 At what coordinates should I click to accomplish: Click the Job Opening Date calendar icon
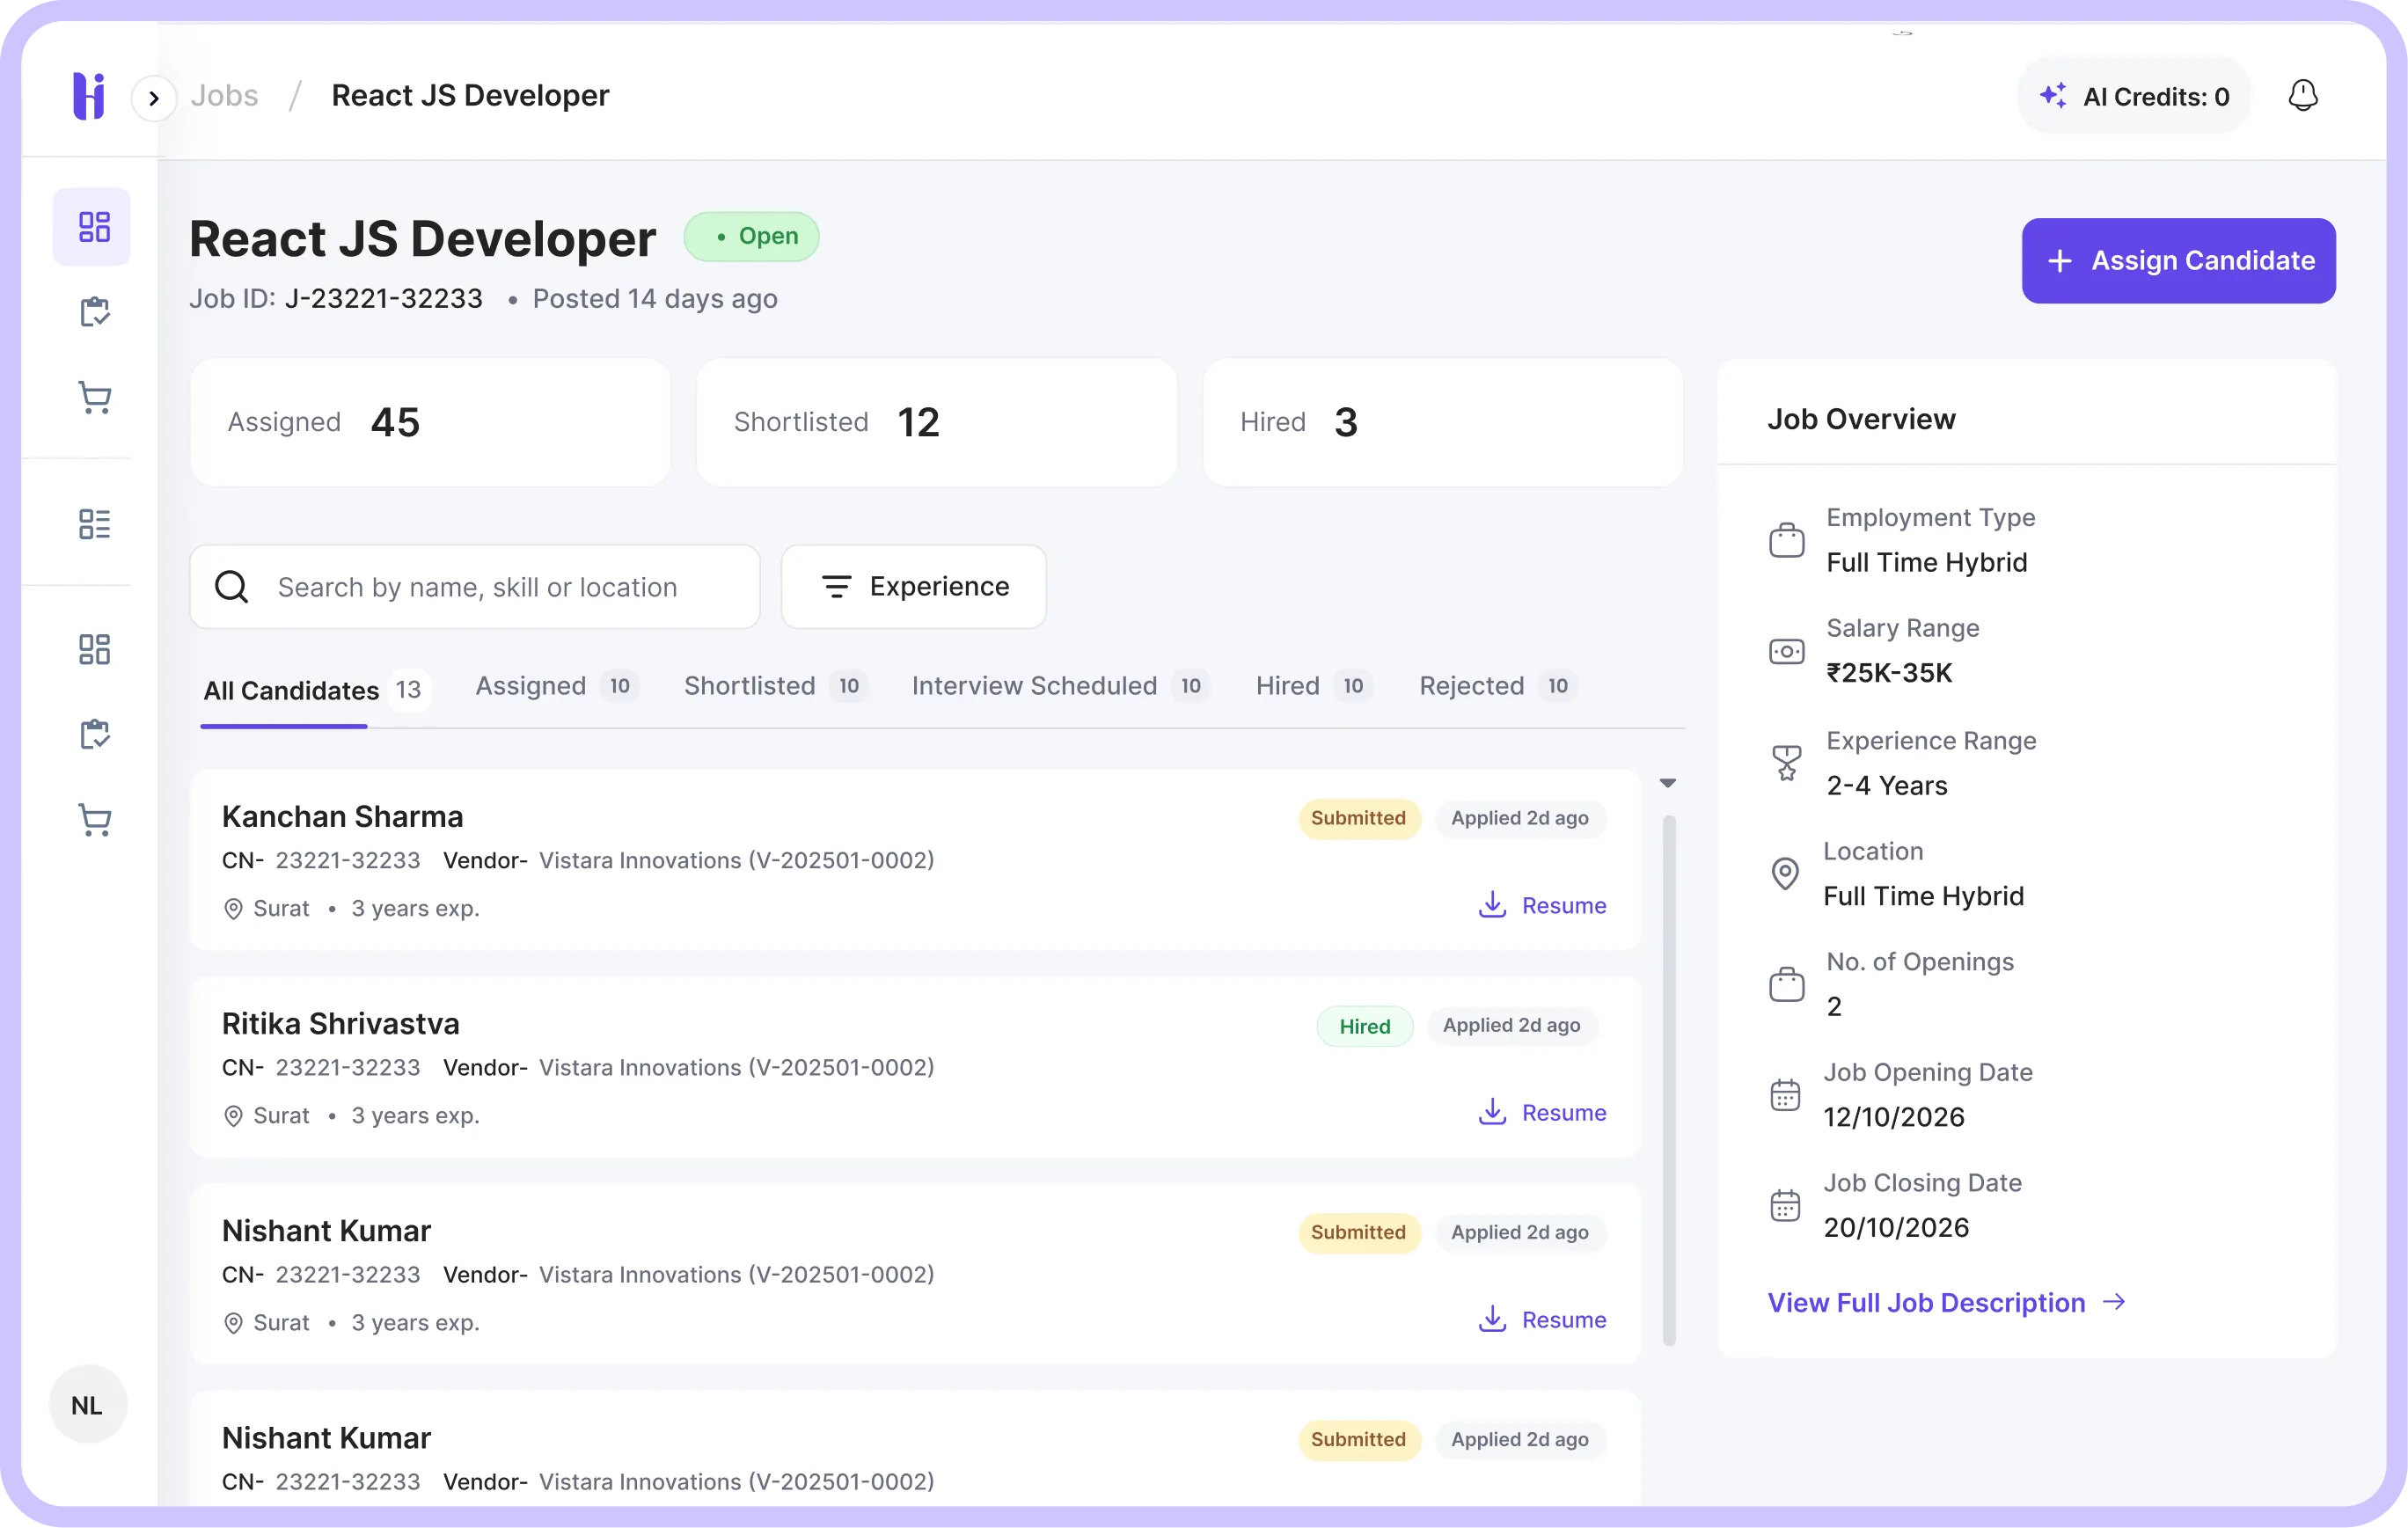1785,1095
